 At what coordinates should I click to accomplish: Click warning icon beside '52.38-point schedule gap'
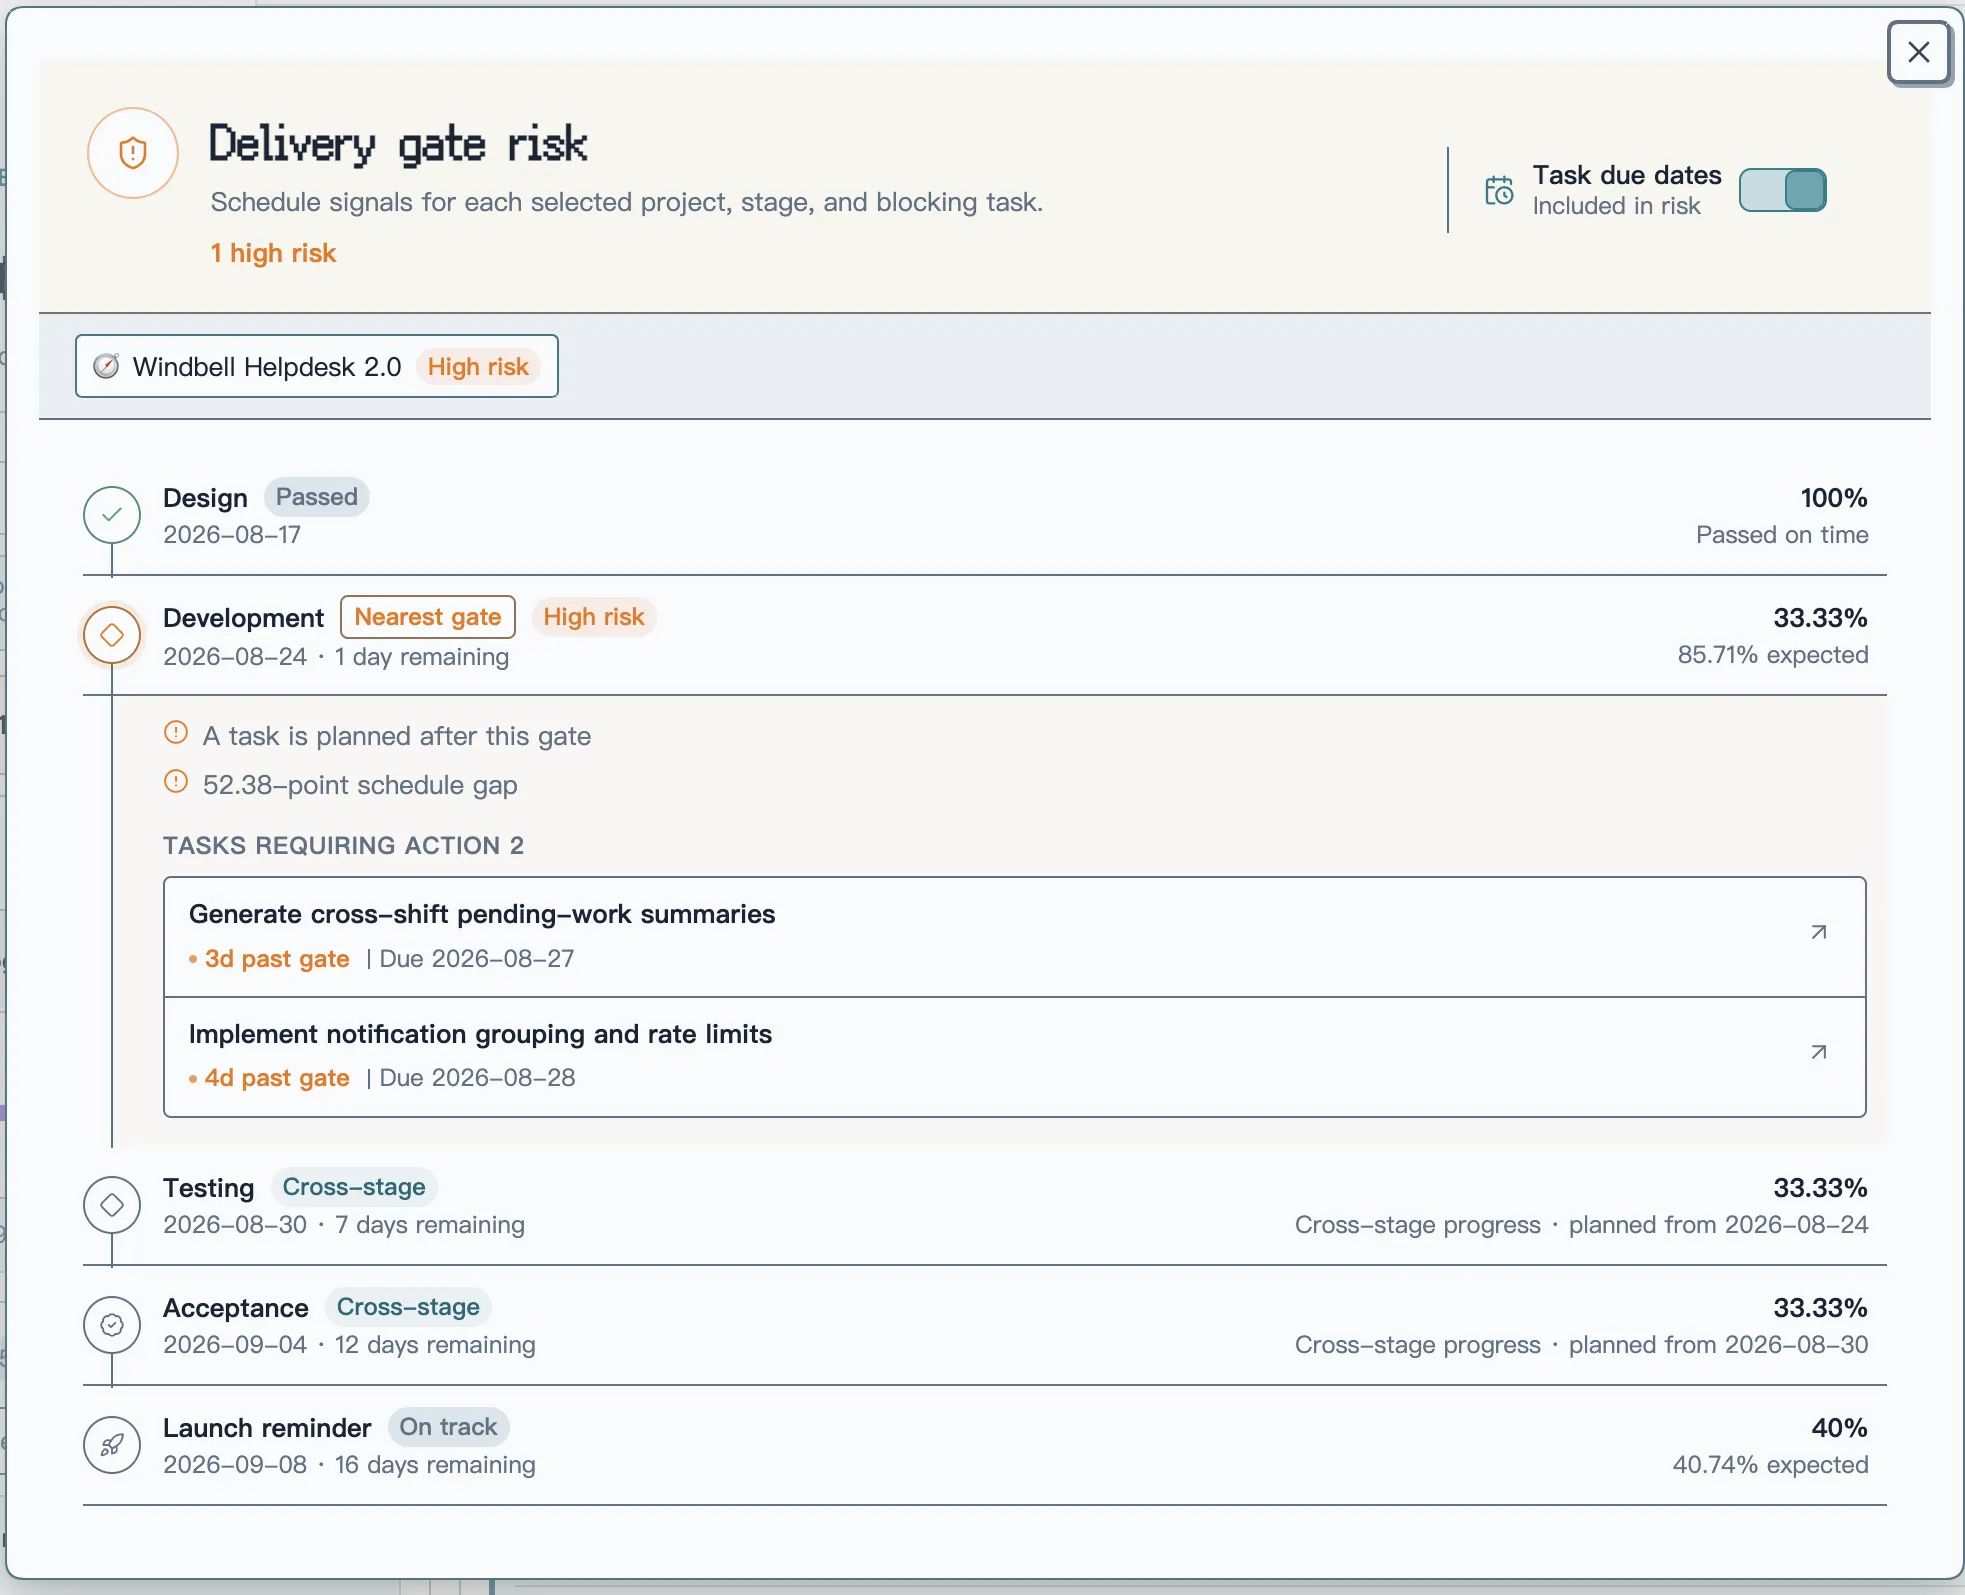176,782
